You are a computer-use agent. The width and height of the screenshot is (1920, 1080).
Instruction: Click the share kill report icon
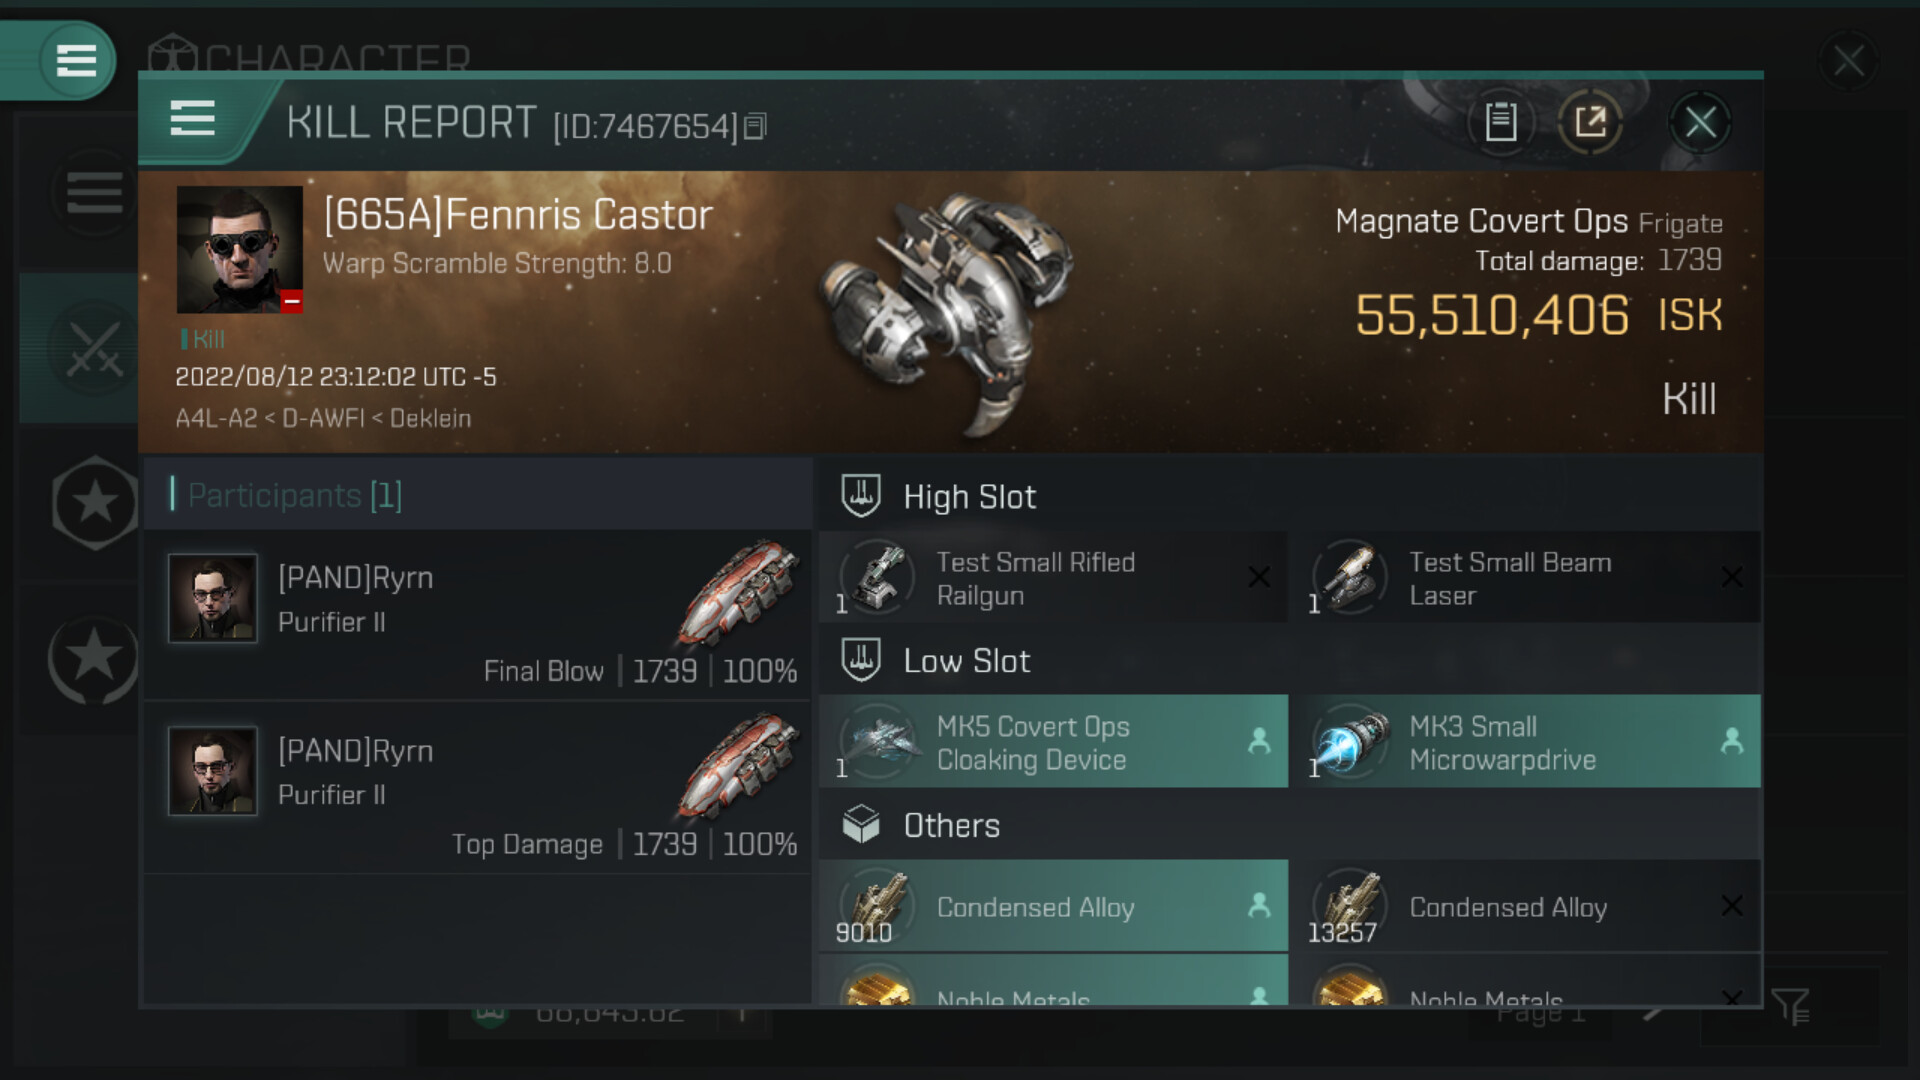pyautogui.click(x=1590, y=122)
